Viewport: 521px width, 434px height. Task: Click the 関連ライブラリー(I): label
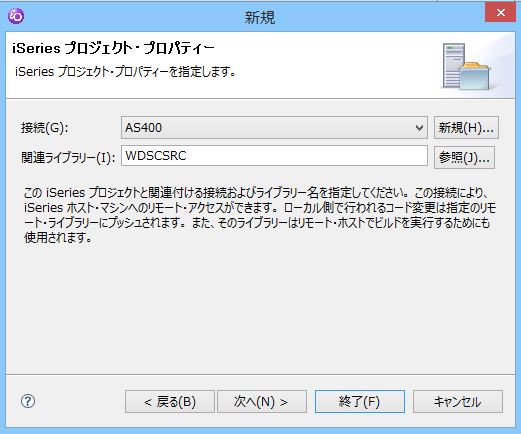68,157
